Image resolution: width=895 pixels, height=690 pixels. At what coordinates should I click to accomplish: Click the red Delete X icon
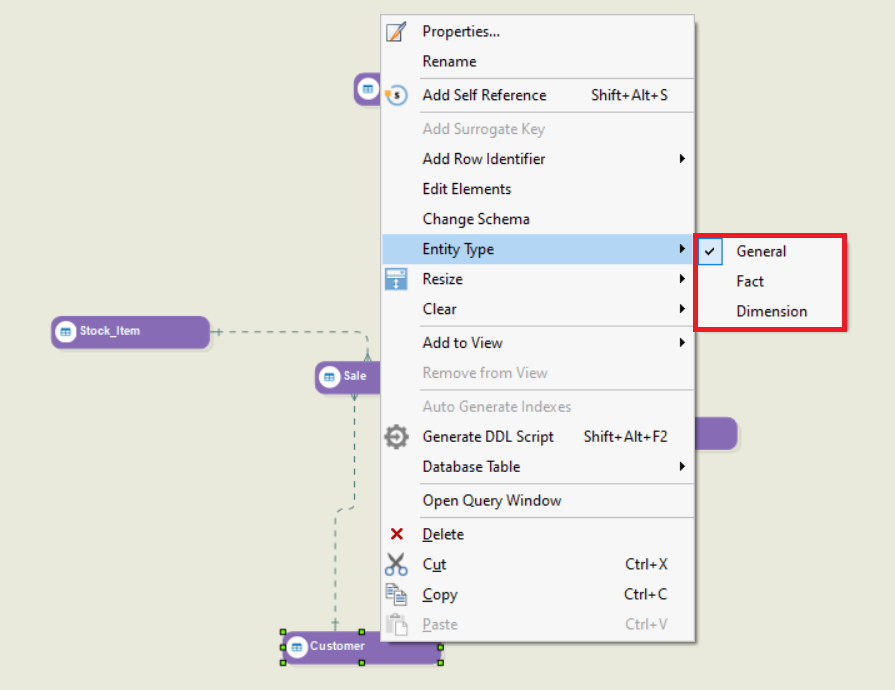coord(397,533)
